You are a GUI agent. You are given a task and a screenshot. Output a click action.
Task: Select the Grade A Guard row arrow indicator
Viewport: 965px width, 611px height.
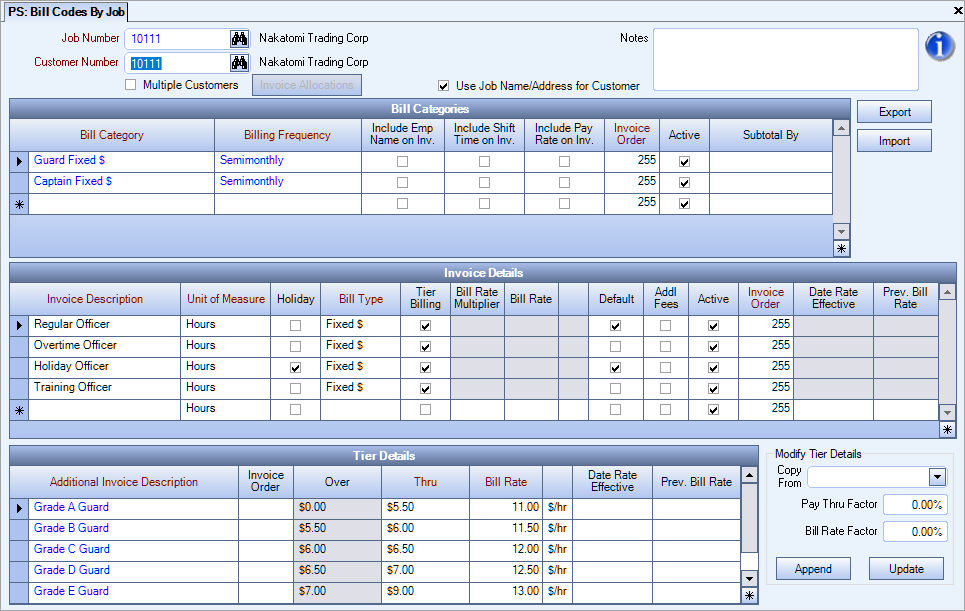(19, 508)
